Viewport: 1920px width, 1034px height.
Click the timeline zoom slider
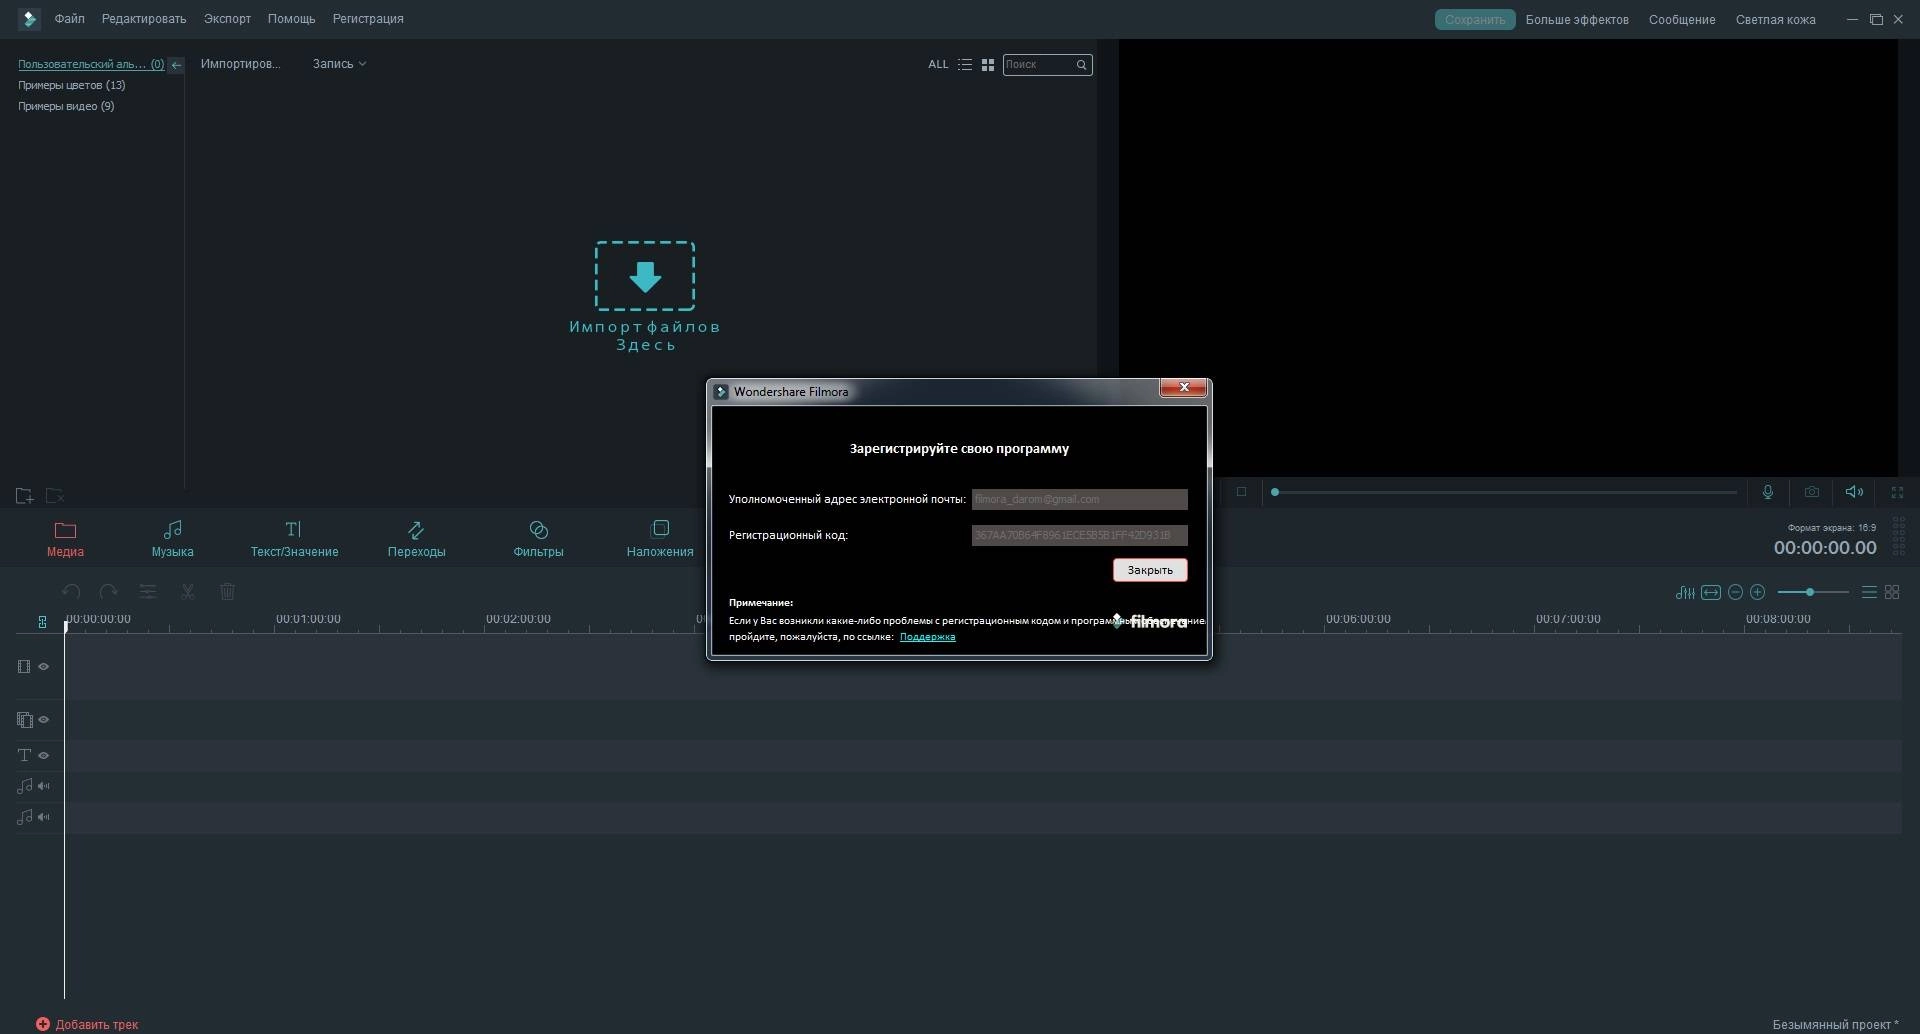point(1813,592)
